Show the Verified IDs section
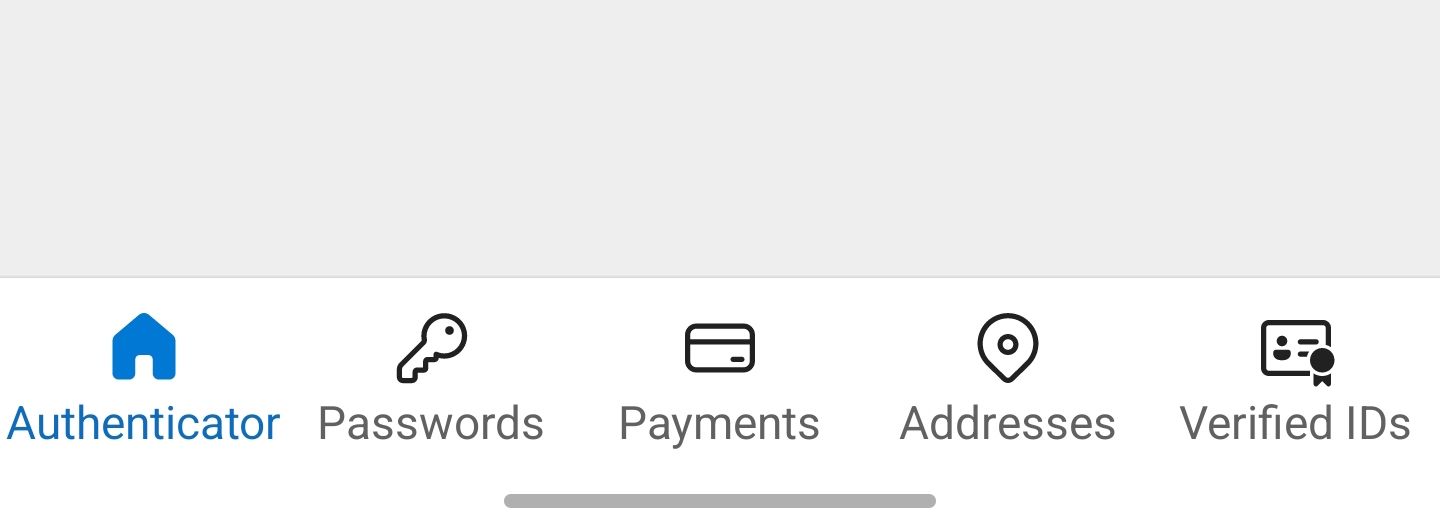Image resolution: width=1440 pixels, height=527 pixels. (1296, 380)
